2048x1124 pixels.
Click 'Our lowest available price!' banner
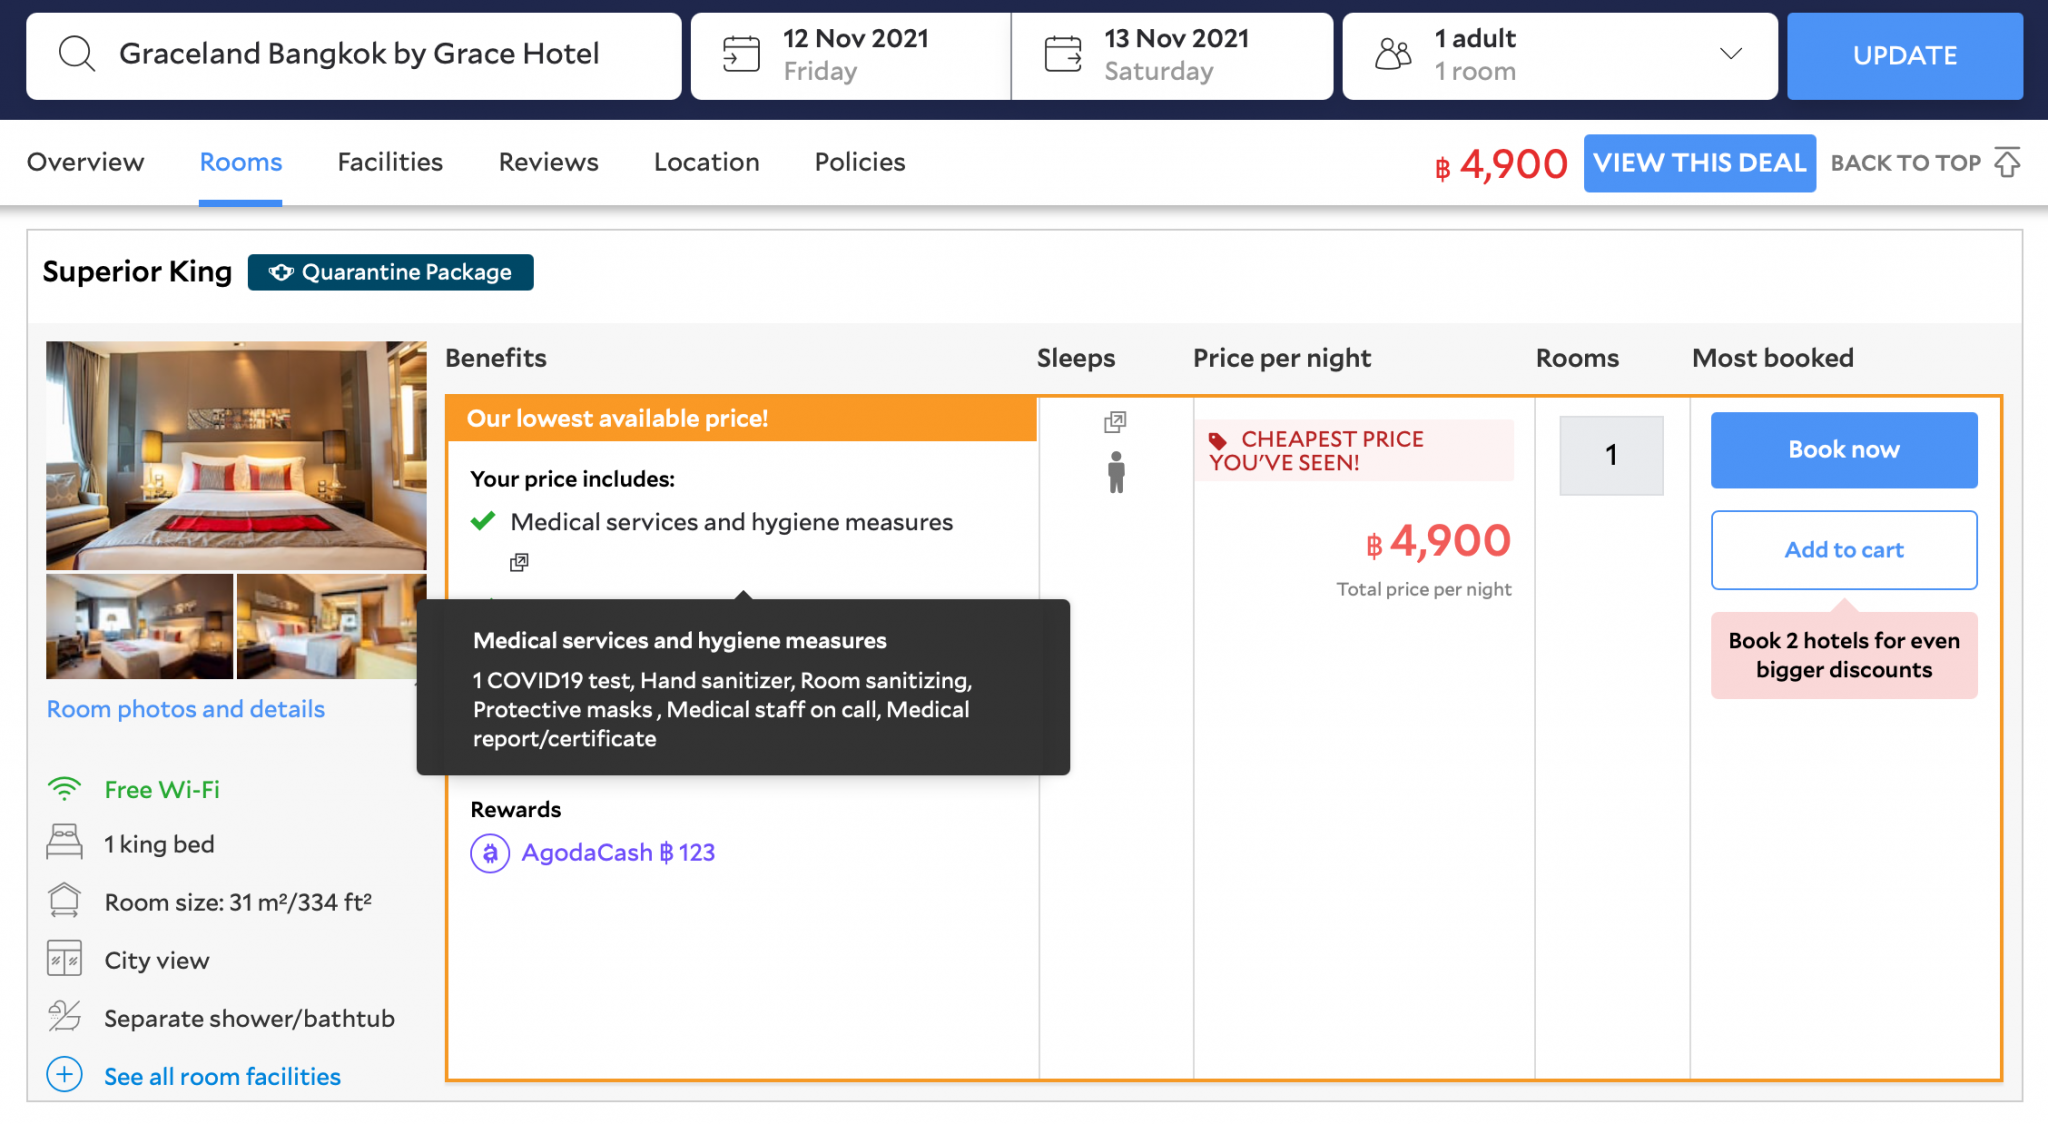click(741, 419)
